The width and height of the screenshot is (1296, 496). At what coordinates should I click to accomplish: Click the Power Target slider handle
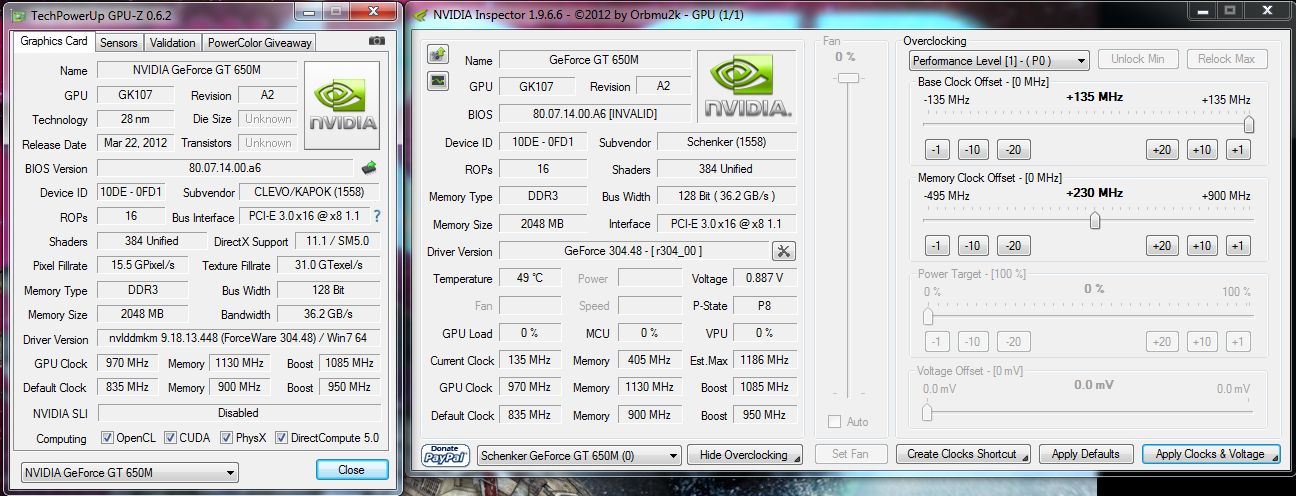coord(927,316)
